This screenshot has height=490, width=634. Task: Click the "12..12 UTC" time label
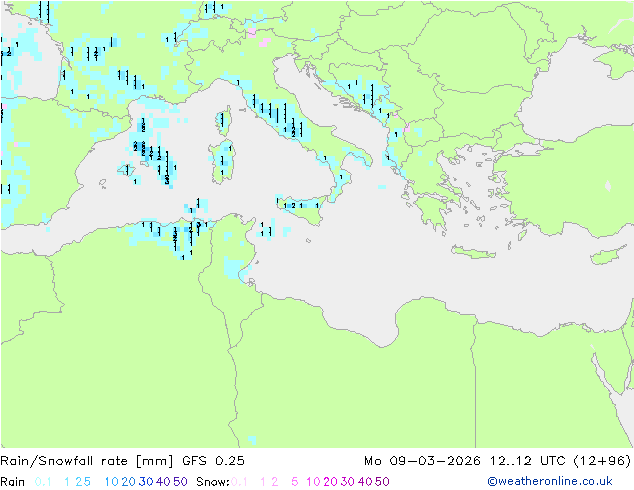click(x=528, y=461)
